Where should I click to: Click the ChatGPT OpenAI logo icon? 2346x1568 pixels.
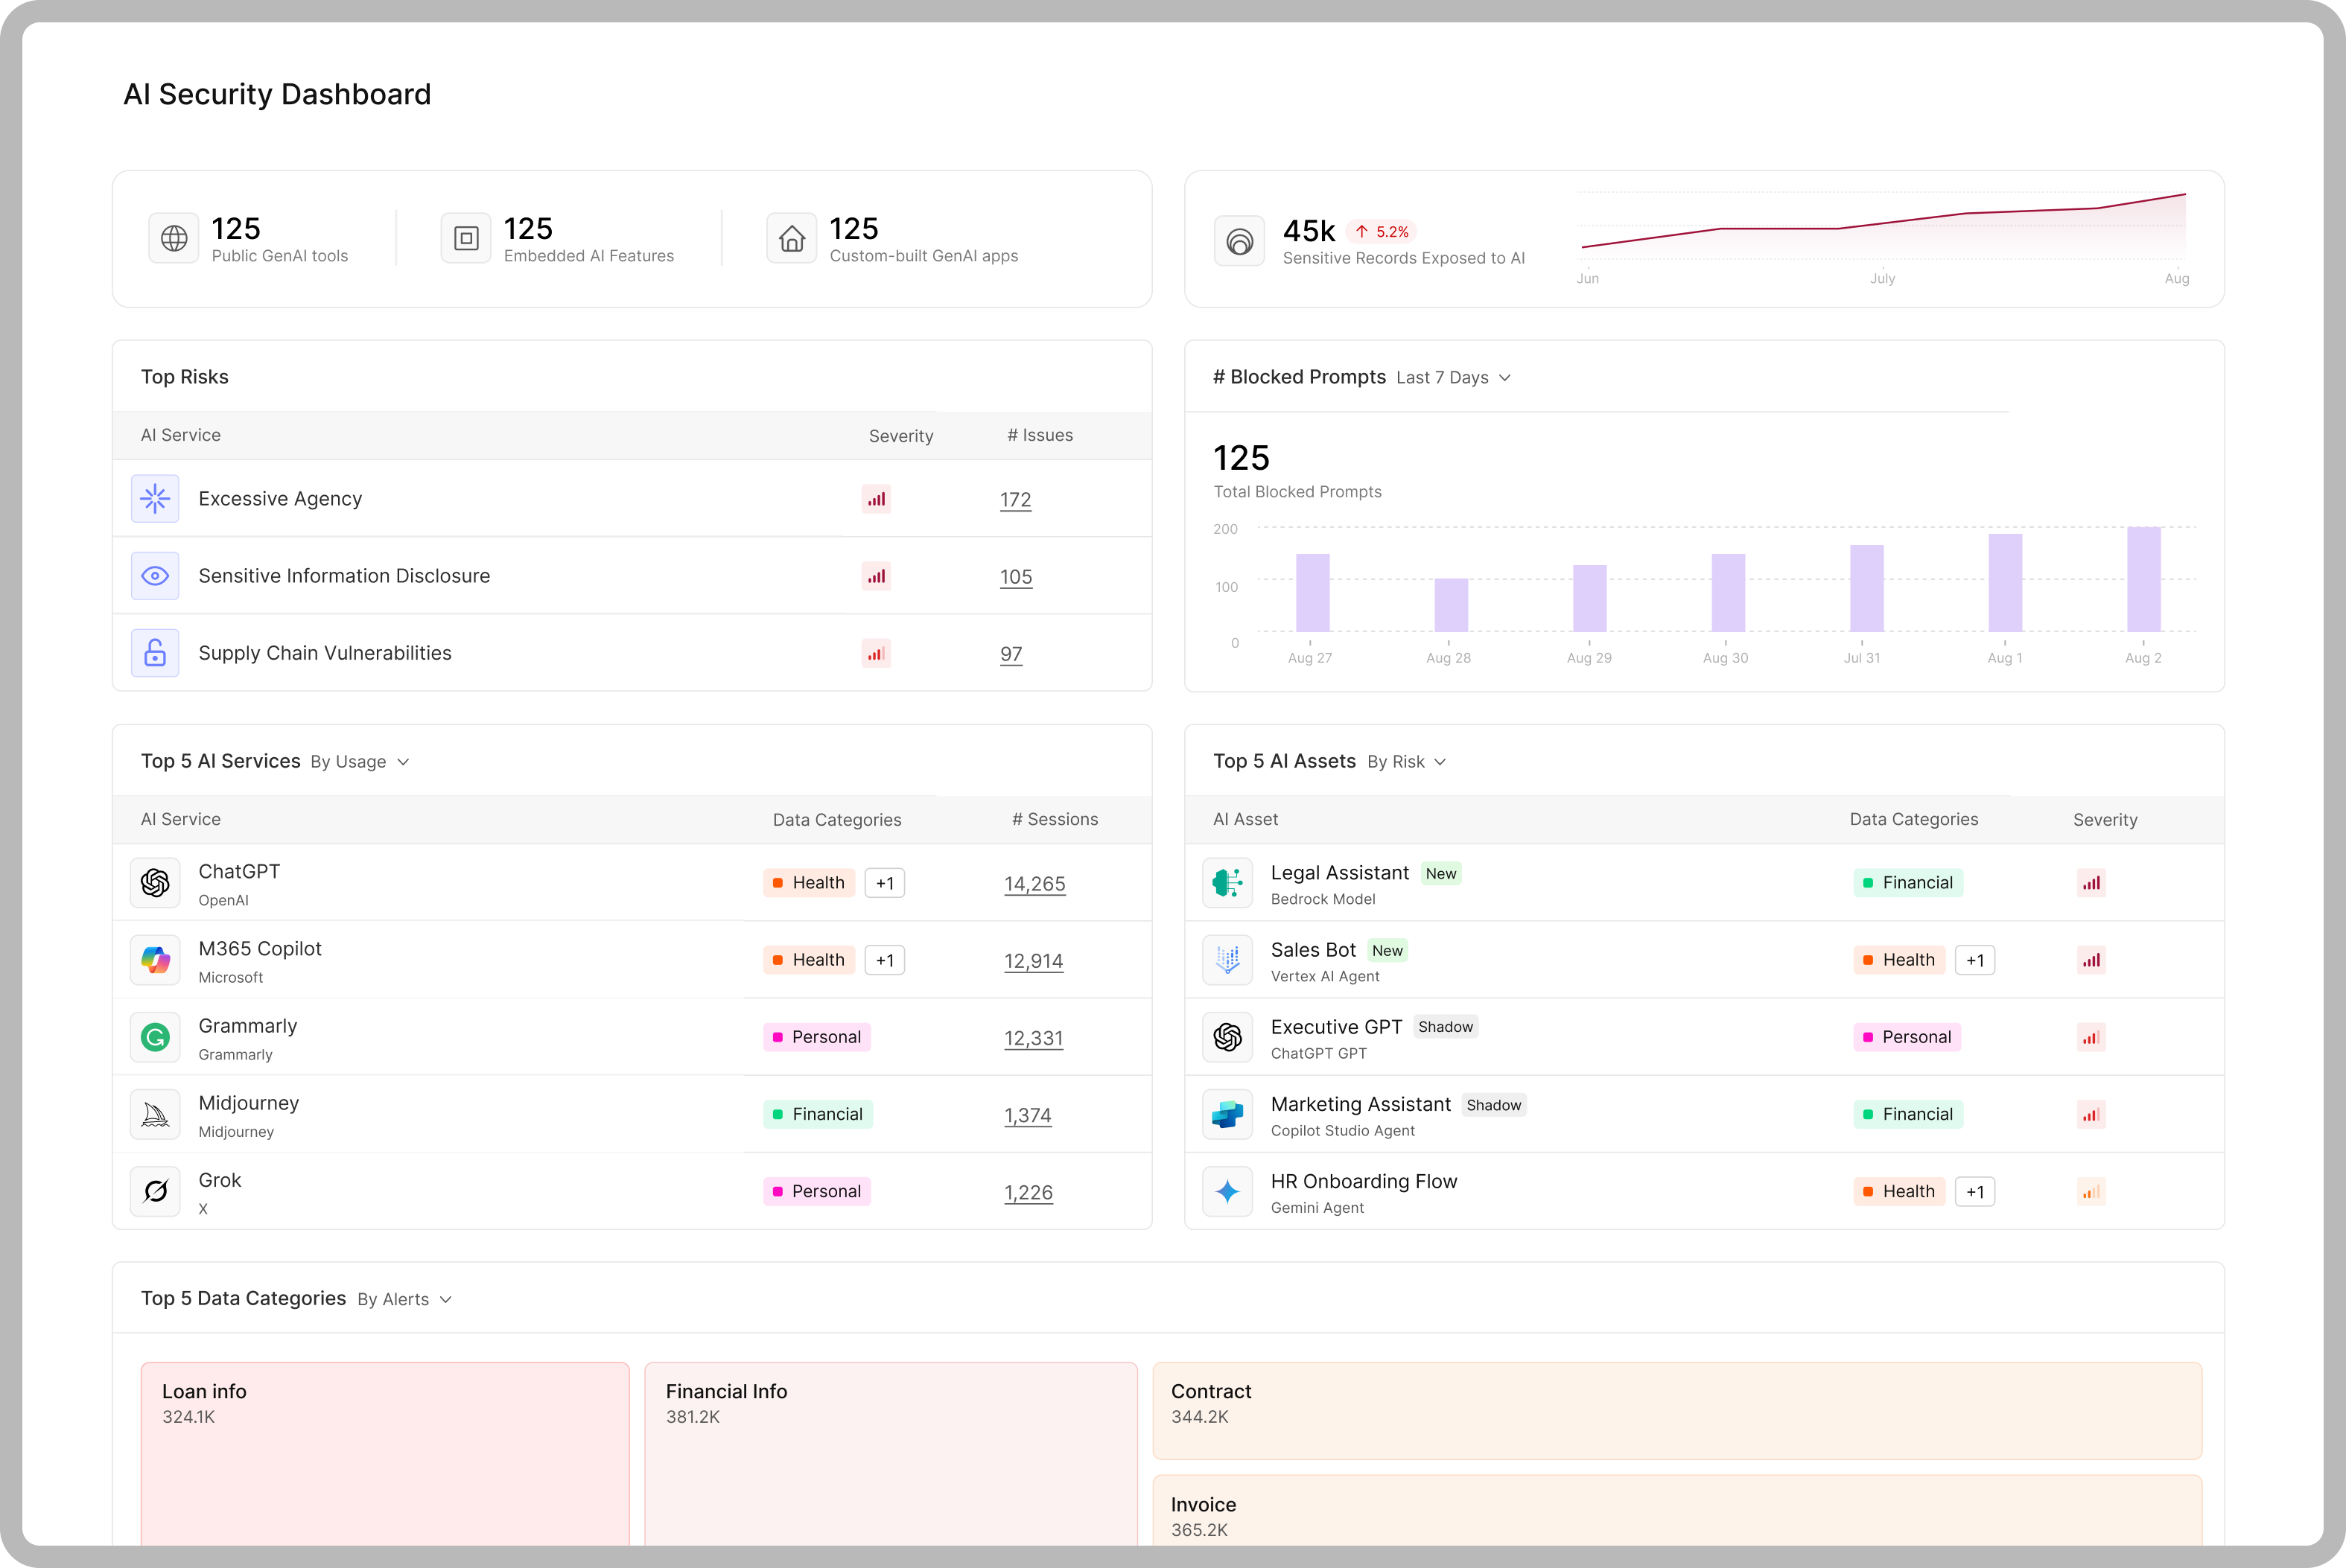[155, 883]
